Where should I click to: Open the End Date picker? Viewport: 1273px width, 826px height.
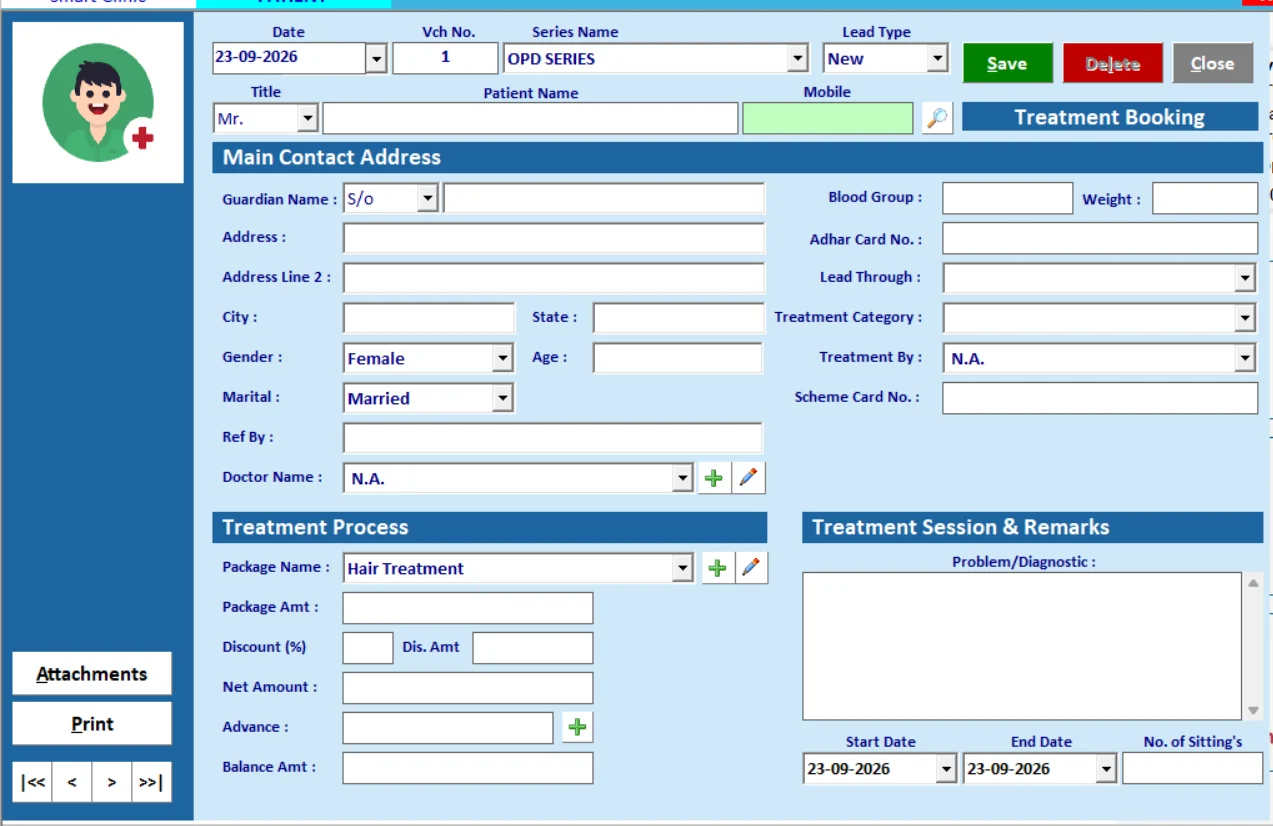click(x=1106, y=769)
